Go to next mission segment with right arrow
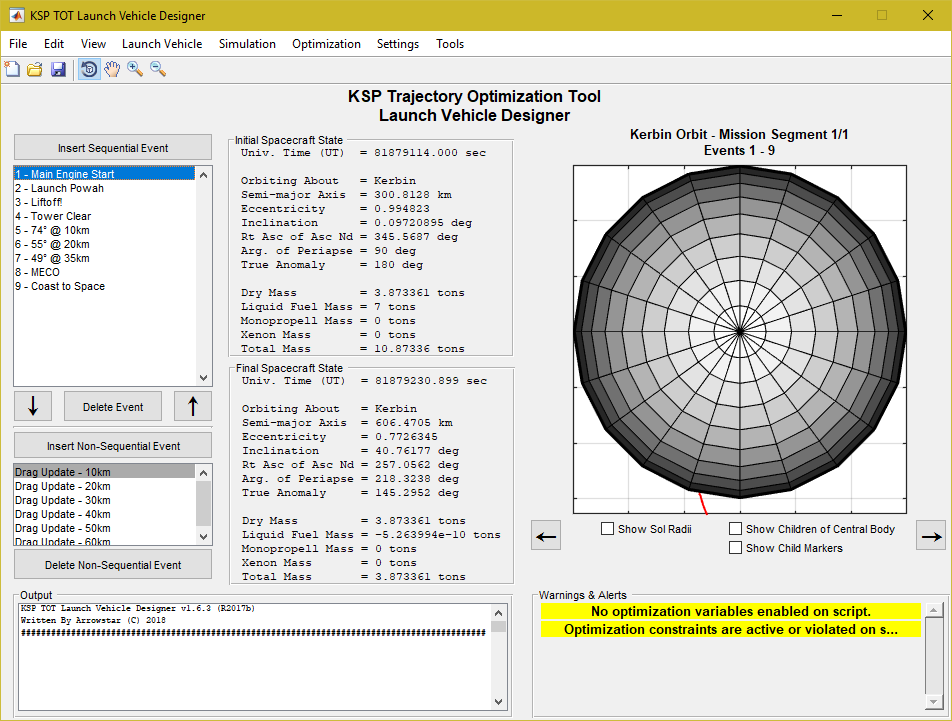952x721 pixels. pyautogui.click(x=931, y=536)
